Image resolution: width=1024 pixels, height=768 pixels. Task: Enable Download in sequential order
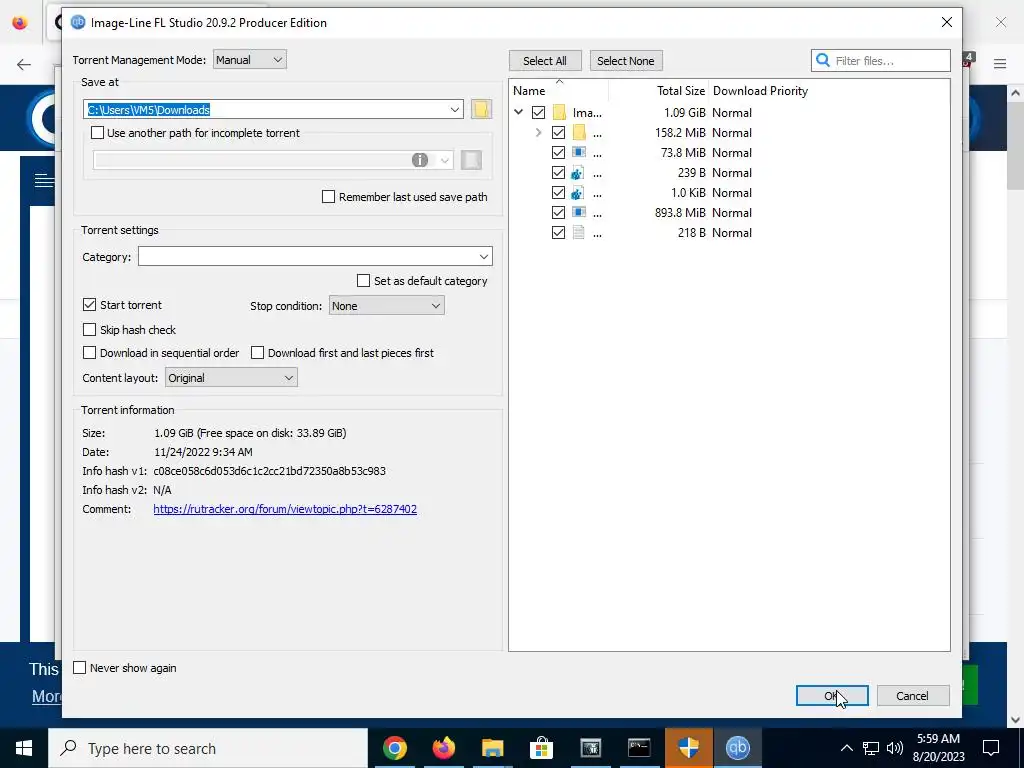(x=89, y=353)
